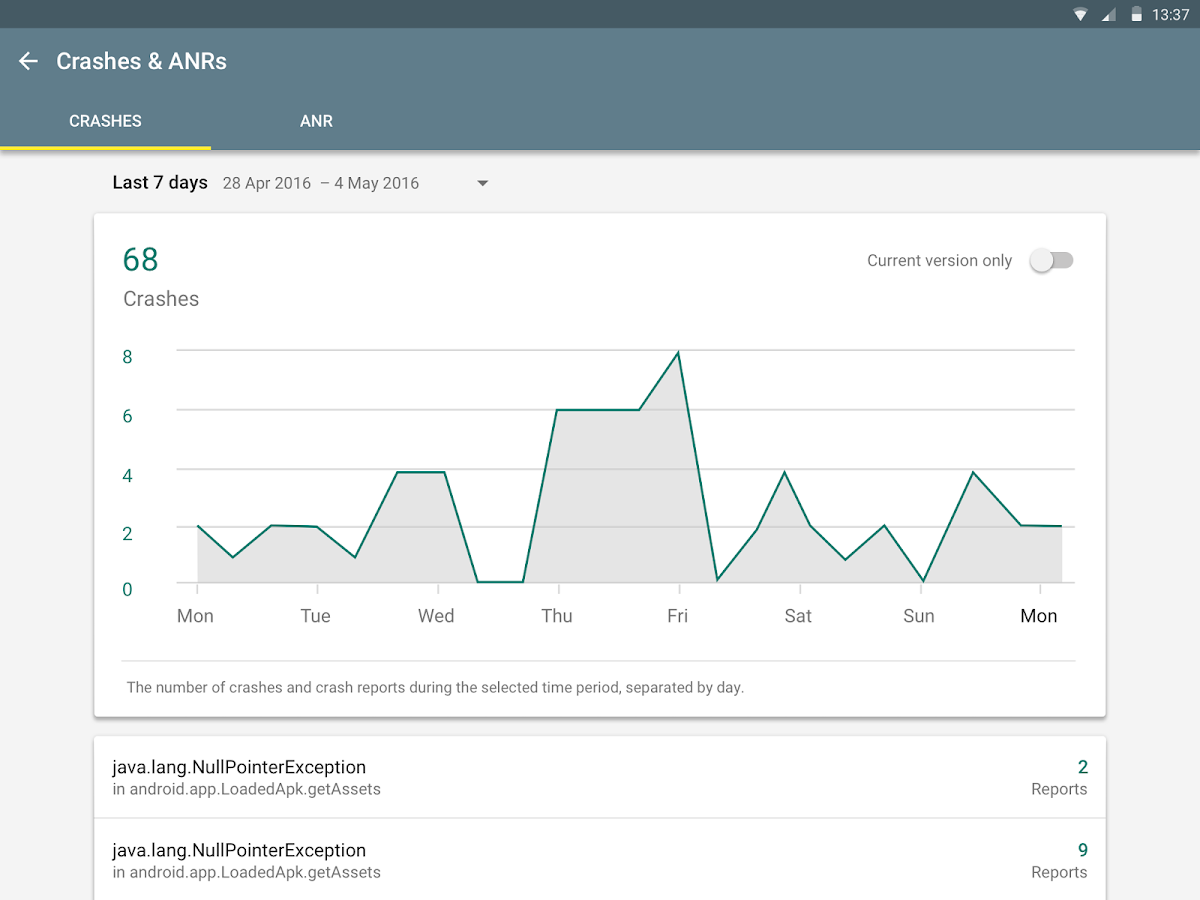This screenshot has width=1200, height=900.
Task: Tap the 9 Reports count
Action: click(1081, 851)
